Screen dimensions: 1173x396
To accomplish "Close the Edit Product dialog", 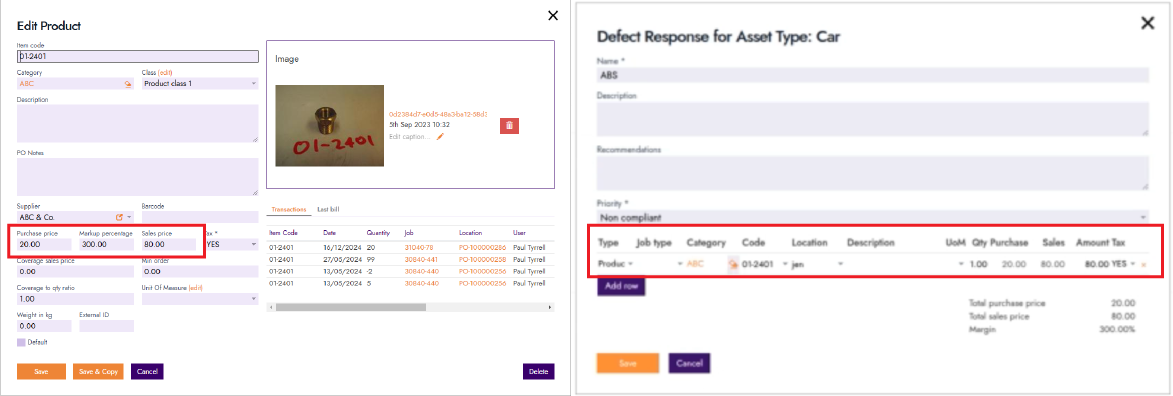I will click(553, 15).
